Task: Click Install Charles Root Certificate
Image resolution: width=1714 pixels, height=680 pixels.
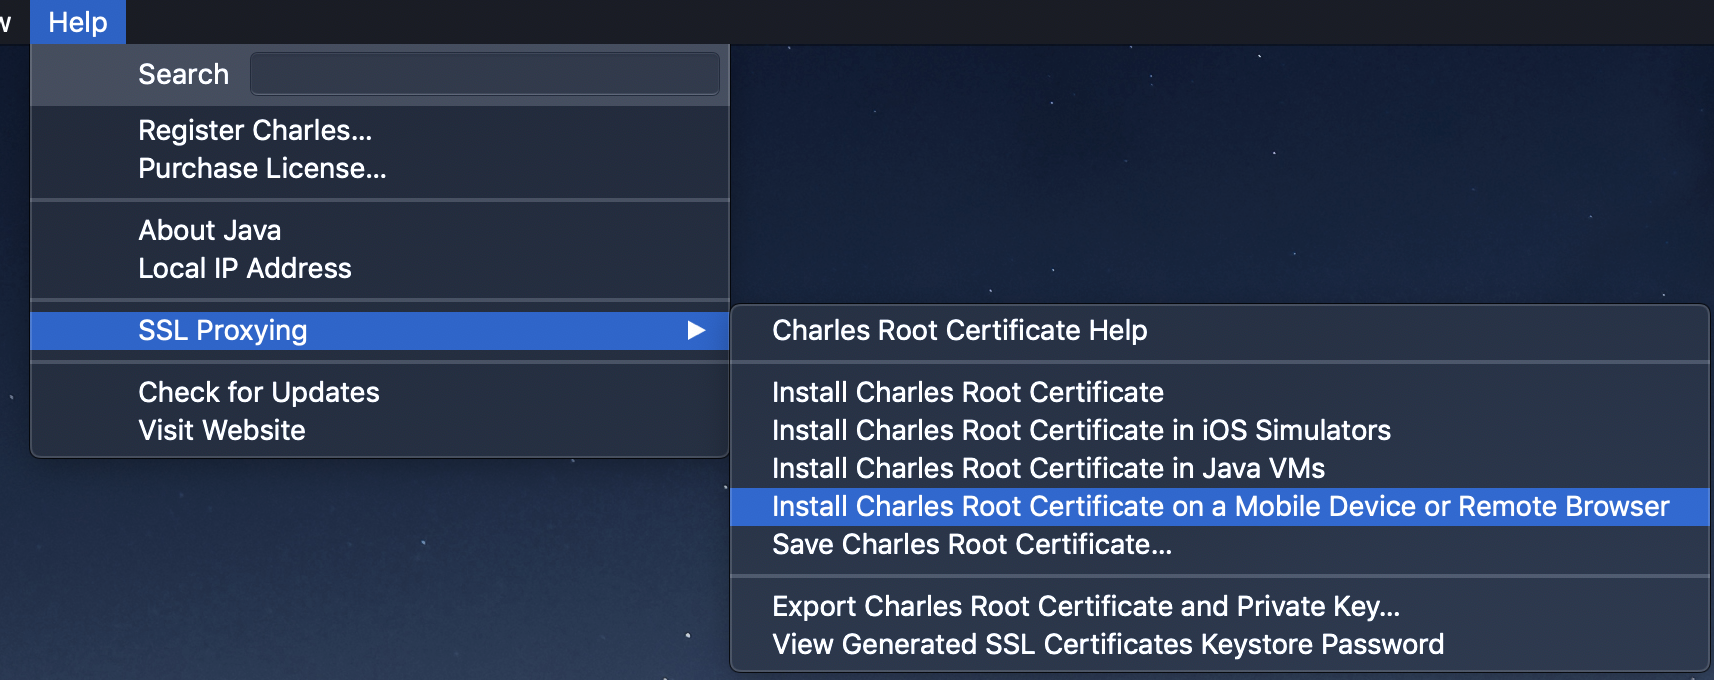Action: (x=1220, y=392)
